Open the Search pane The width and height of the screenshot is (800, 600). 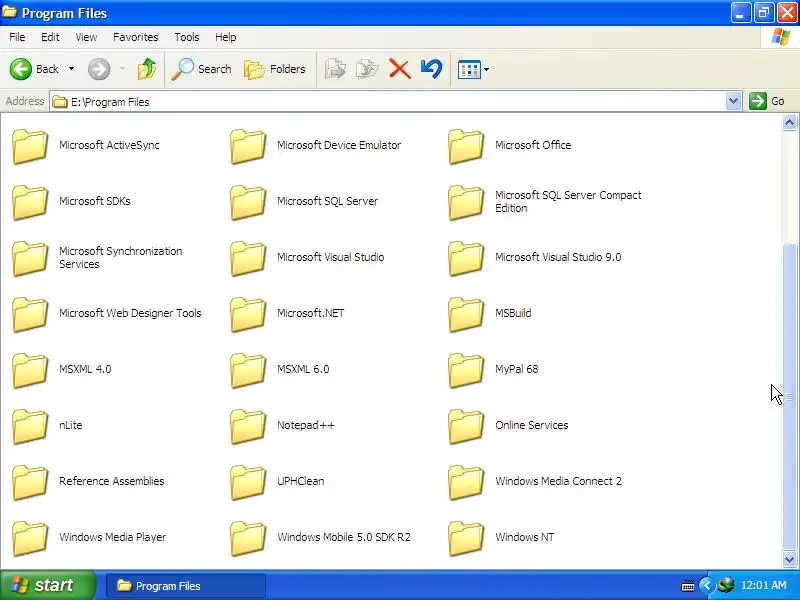[x=201, y=69]
